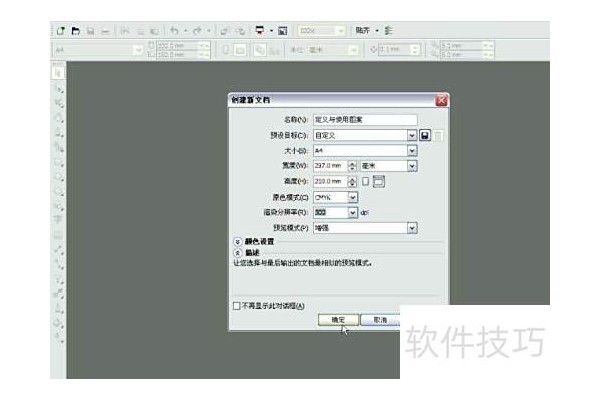Click the 宽度 297.0 mm field

tap(330, 166)
